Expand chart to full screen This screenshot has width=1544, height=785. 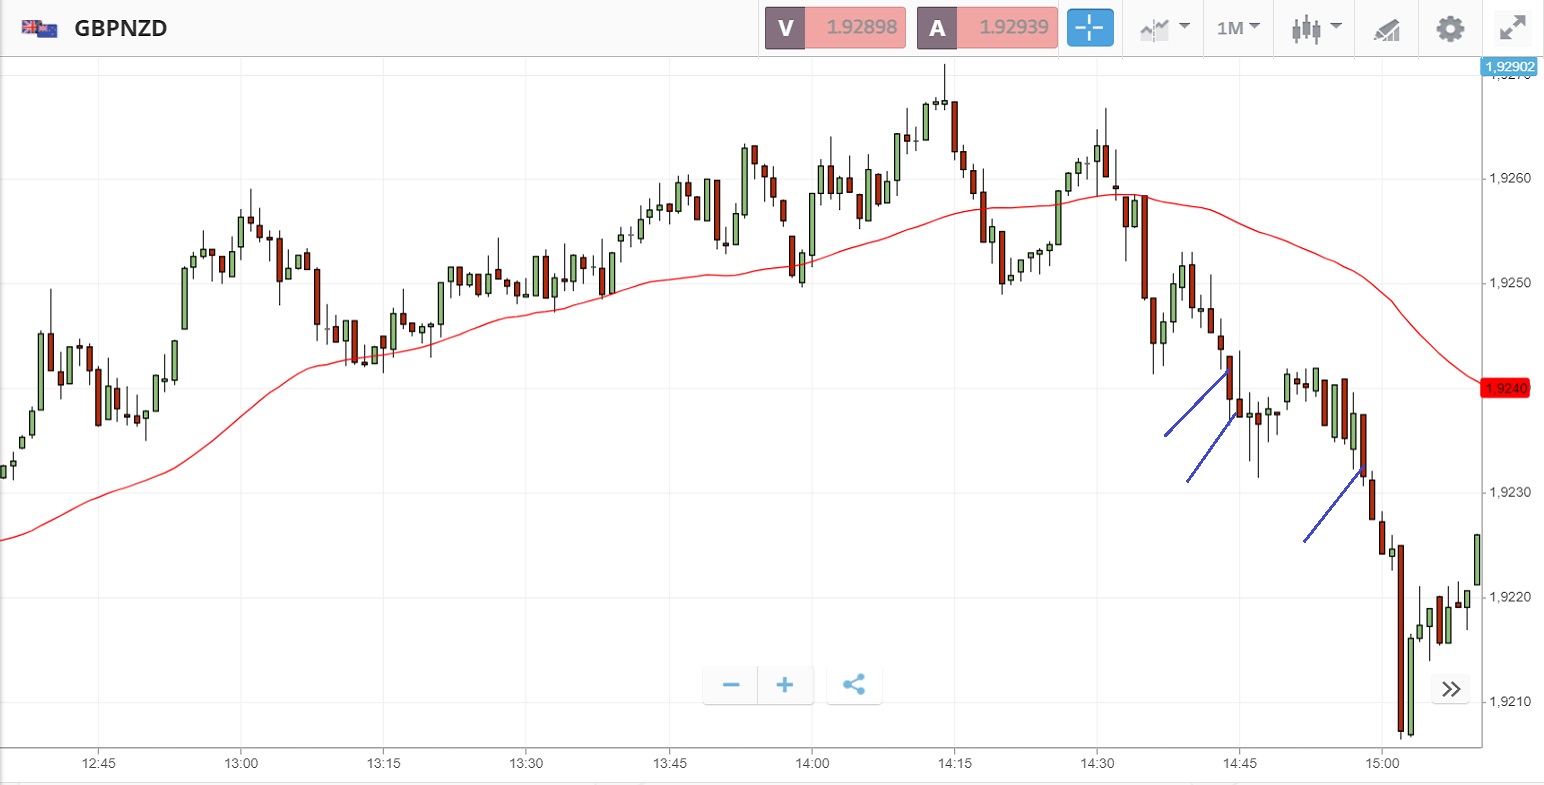click(x=1513, y=28)
